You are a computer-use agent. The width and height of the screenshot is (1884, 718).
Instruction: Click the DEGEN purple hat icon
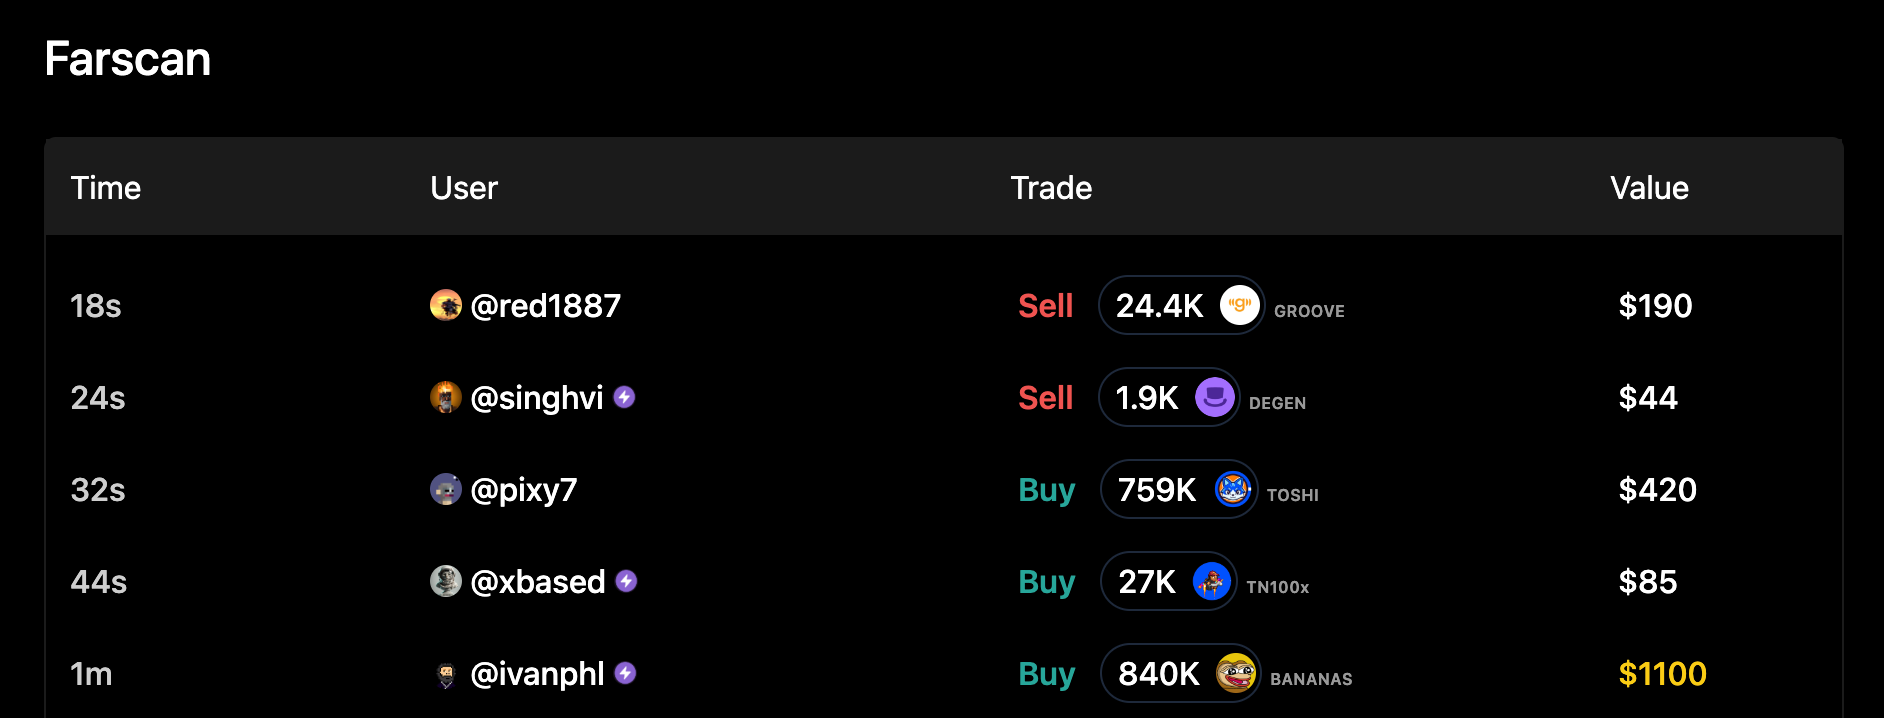click(x=1214, y=397)
